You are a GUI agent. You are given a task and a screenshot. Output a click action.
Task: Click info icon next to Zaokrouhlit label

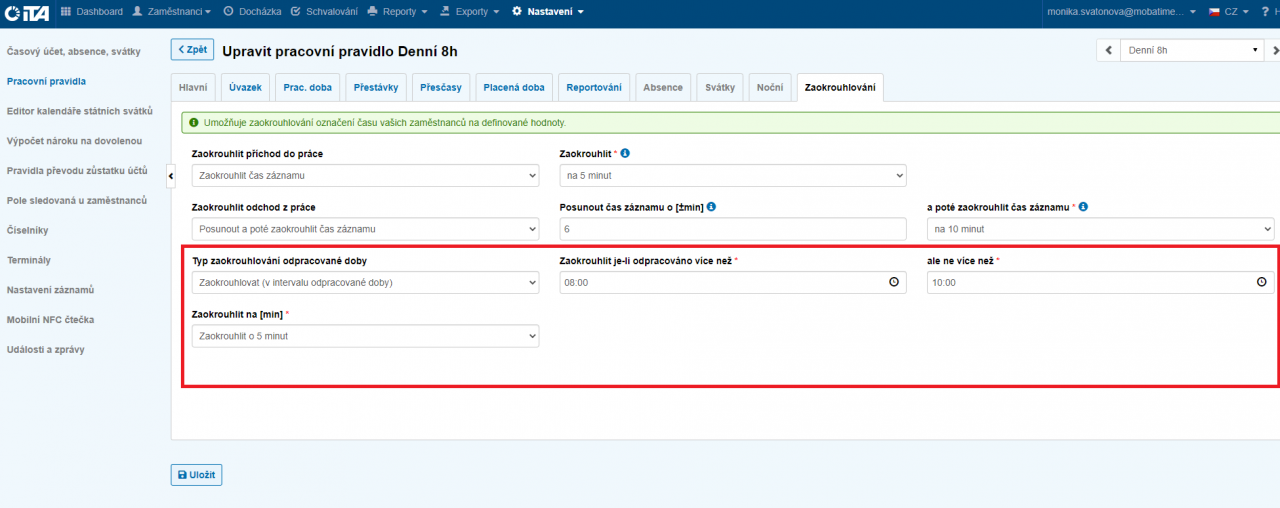pos(625,153)
